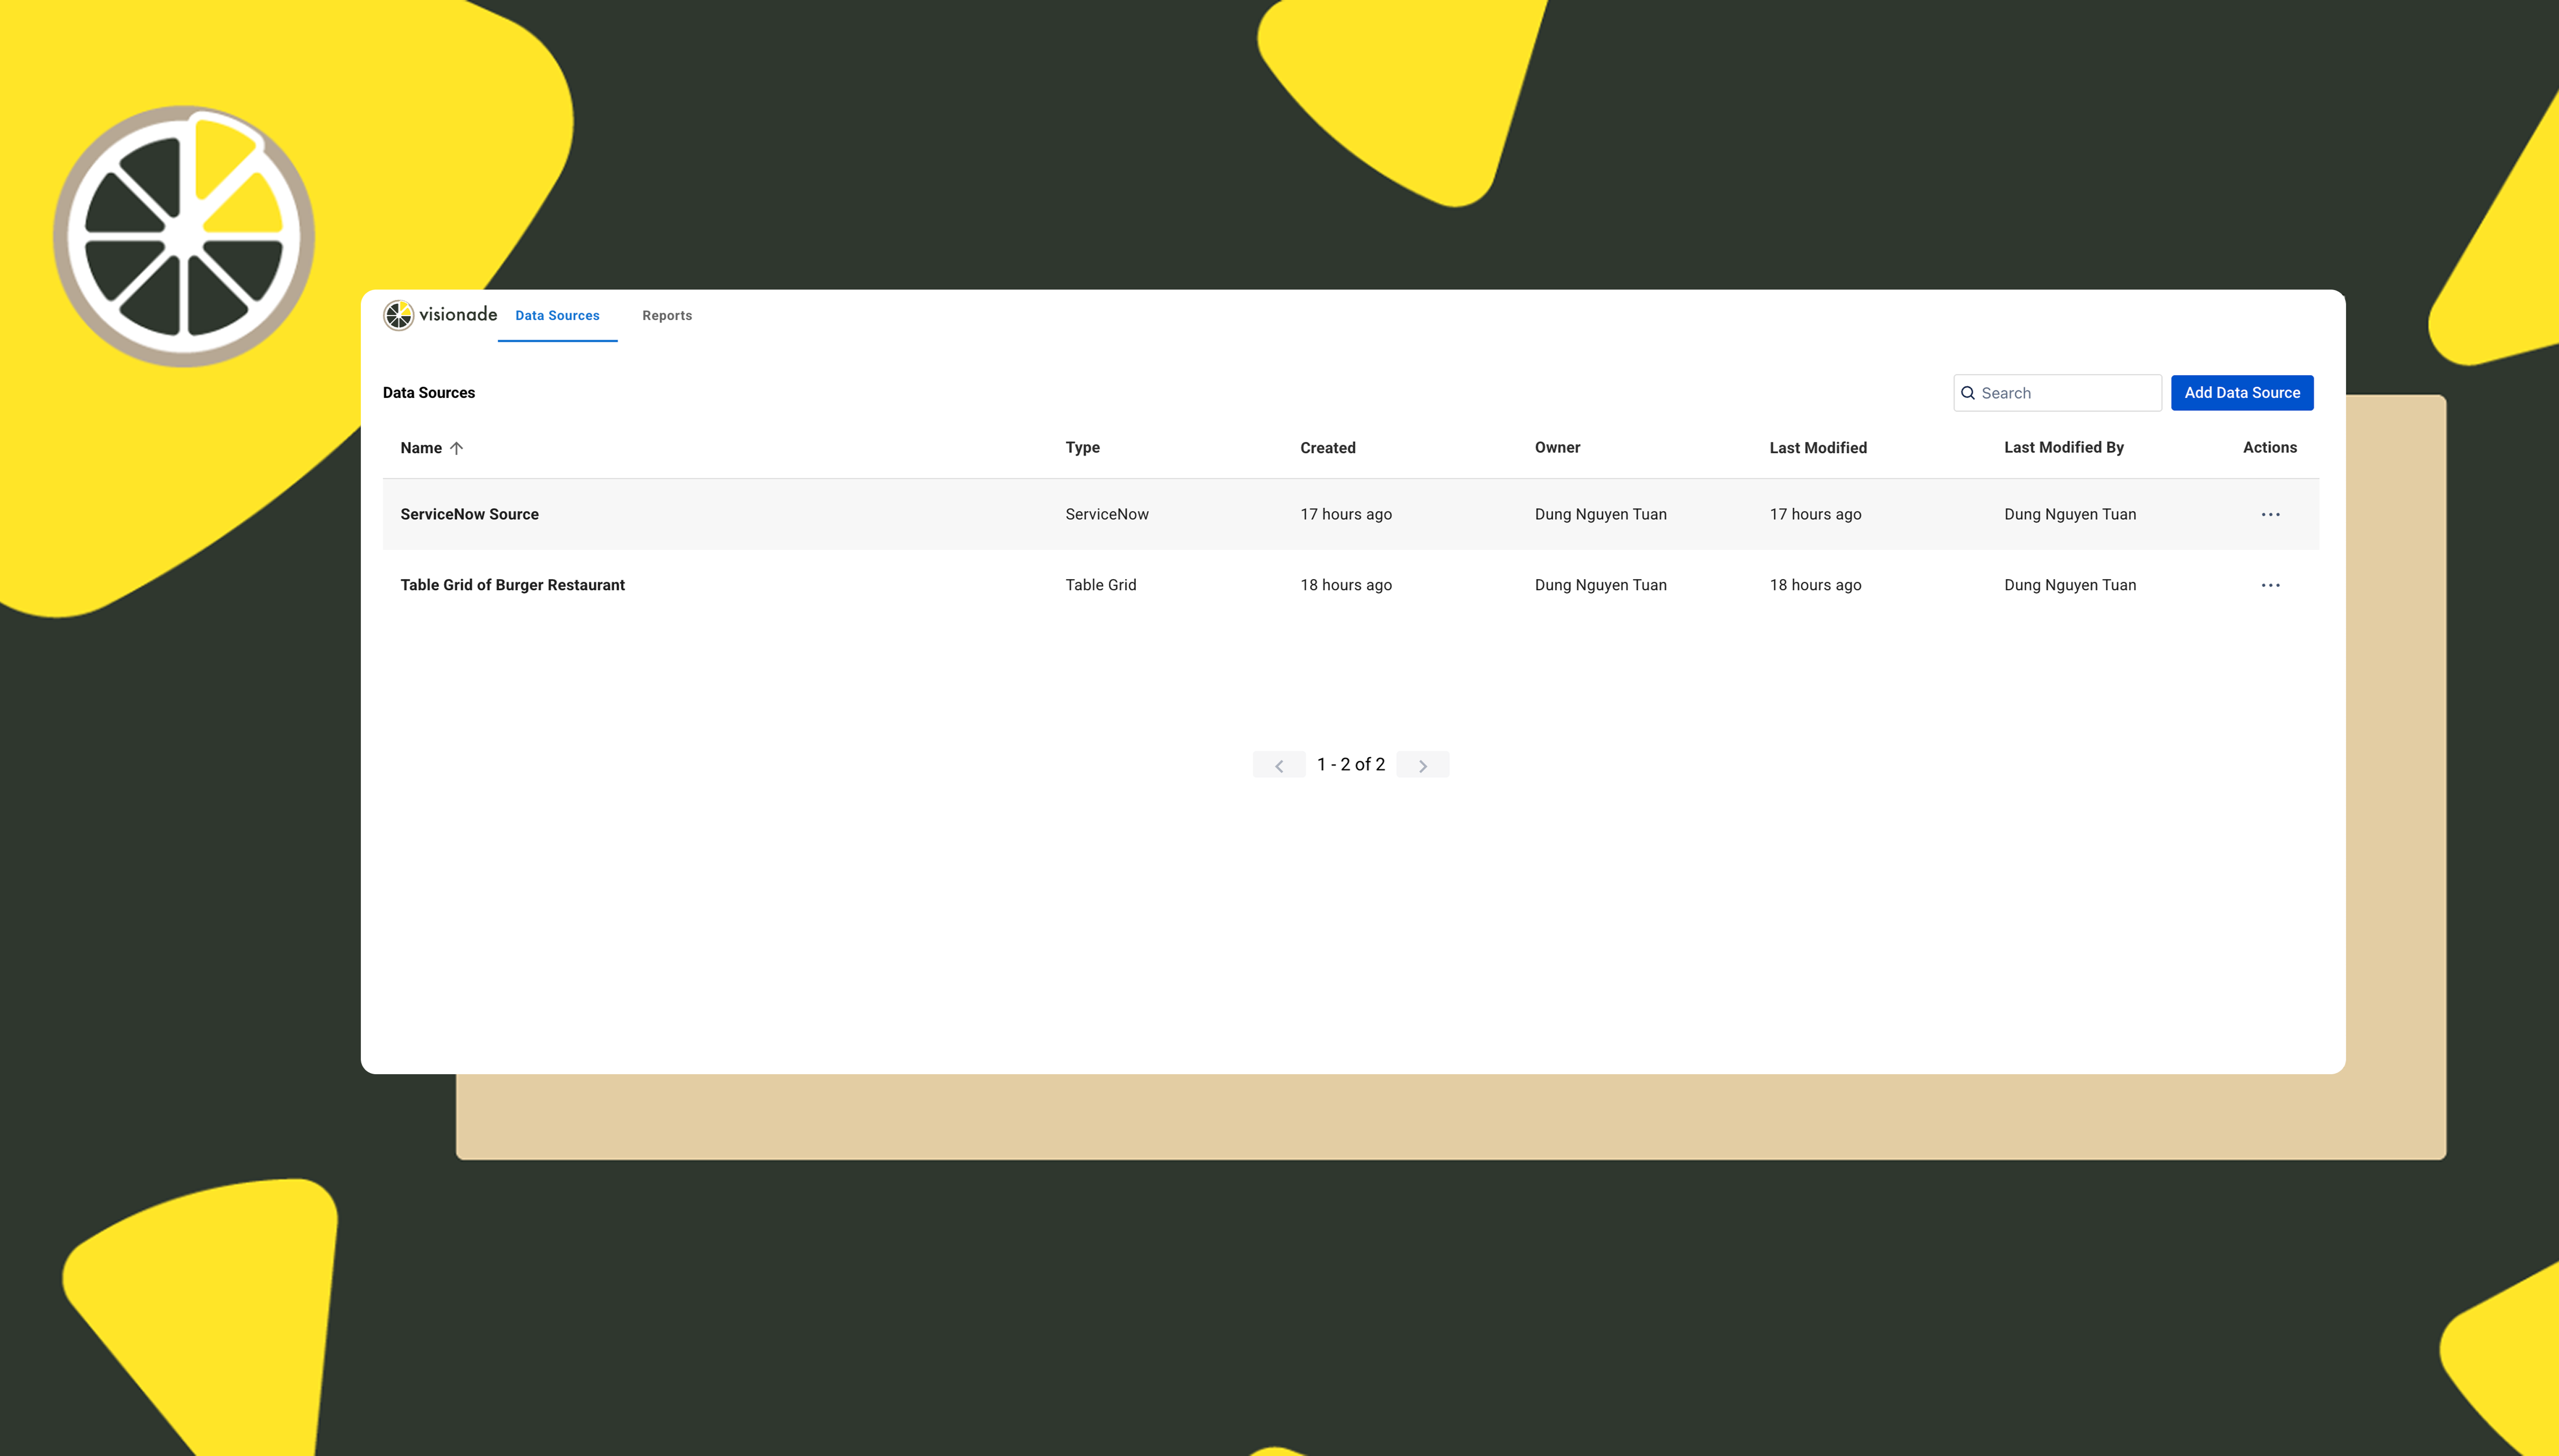This screenshot has height=1456, width=2559.
Task: Click the sort arrow next to Name
Action: tap(457, 448)
